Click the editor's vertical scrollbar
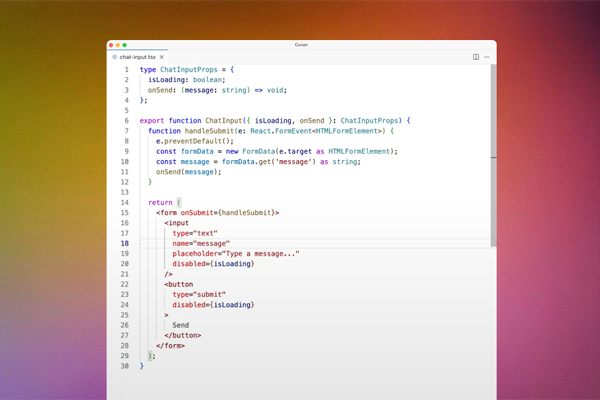 (493, 150)
